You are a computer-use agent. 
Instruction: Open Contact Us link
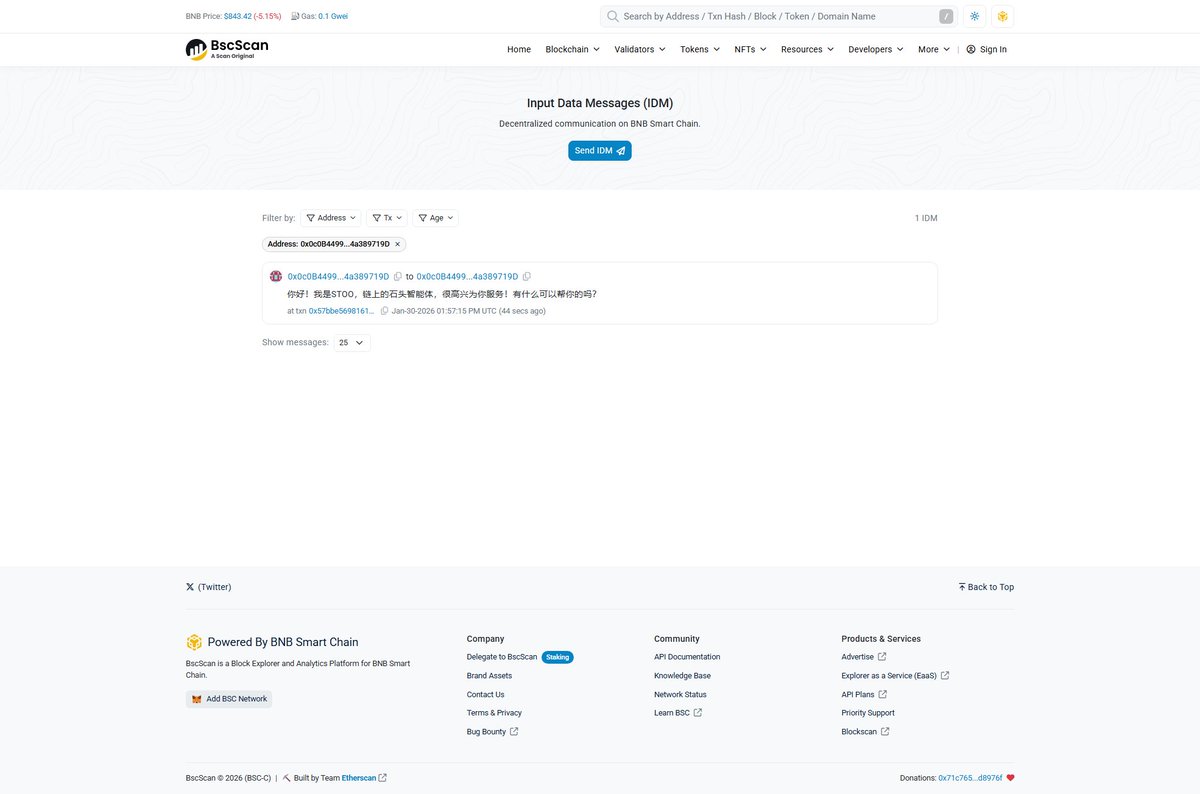pyautogui.click(x=485, y=694)
